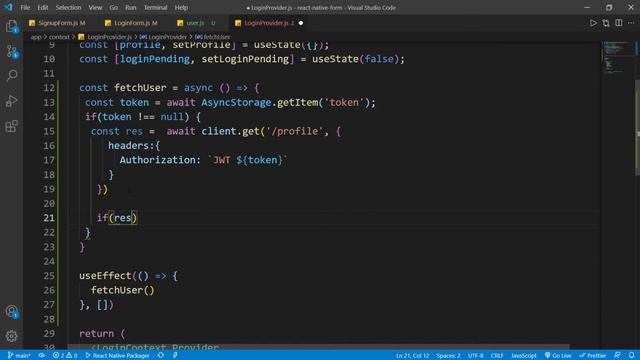Switch to the SignupForm.js tab
Screen dimensions: 640x360
(58, 23)
